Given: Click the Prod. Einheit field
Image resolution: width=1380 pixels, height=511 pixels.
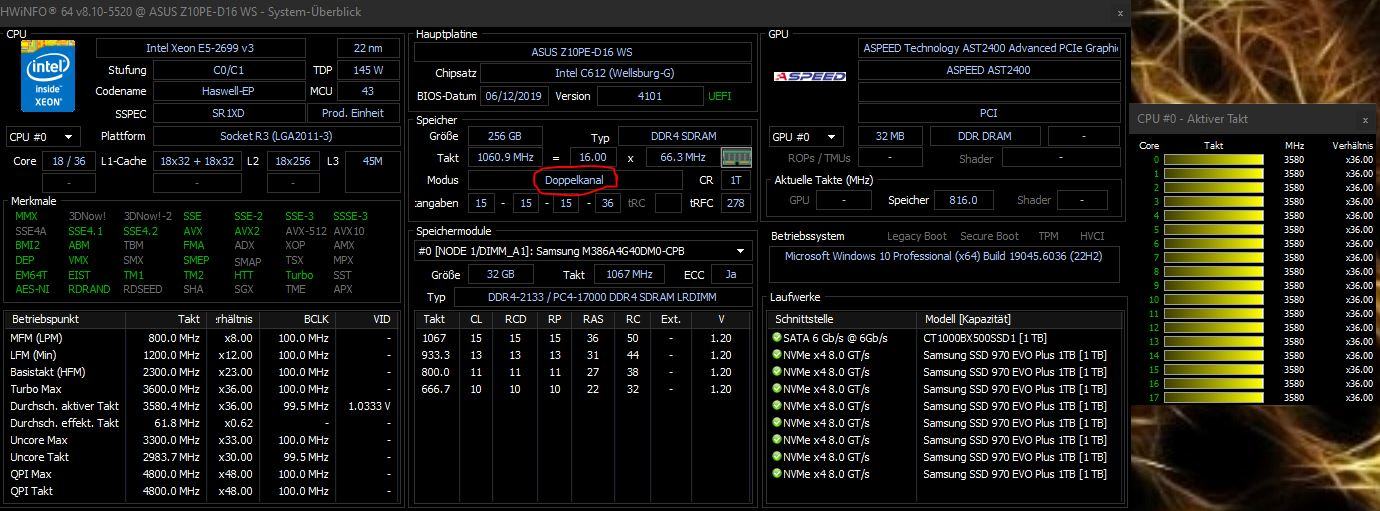Looking at the screenshot, I should pyautogui.click(x=353, y=113).
